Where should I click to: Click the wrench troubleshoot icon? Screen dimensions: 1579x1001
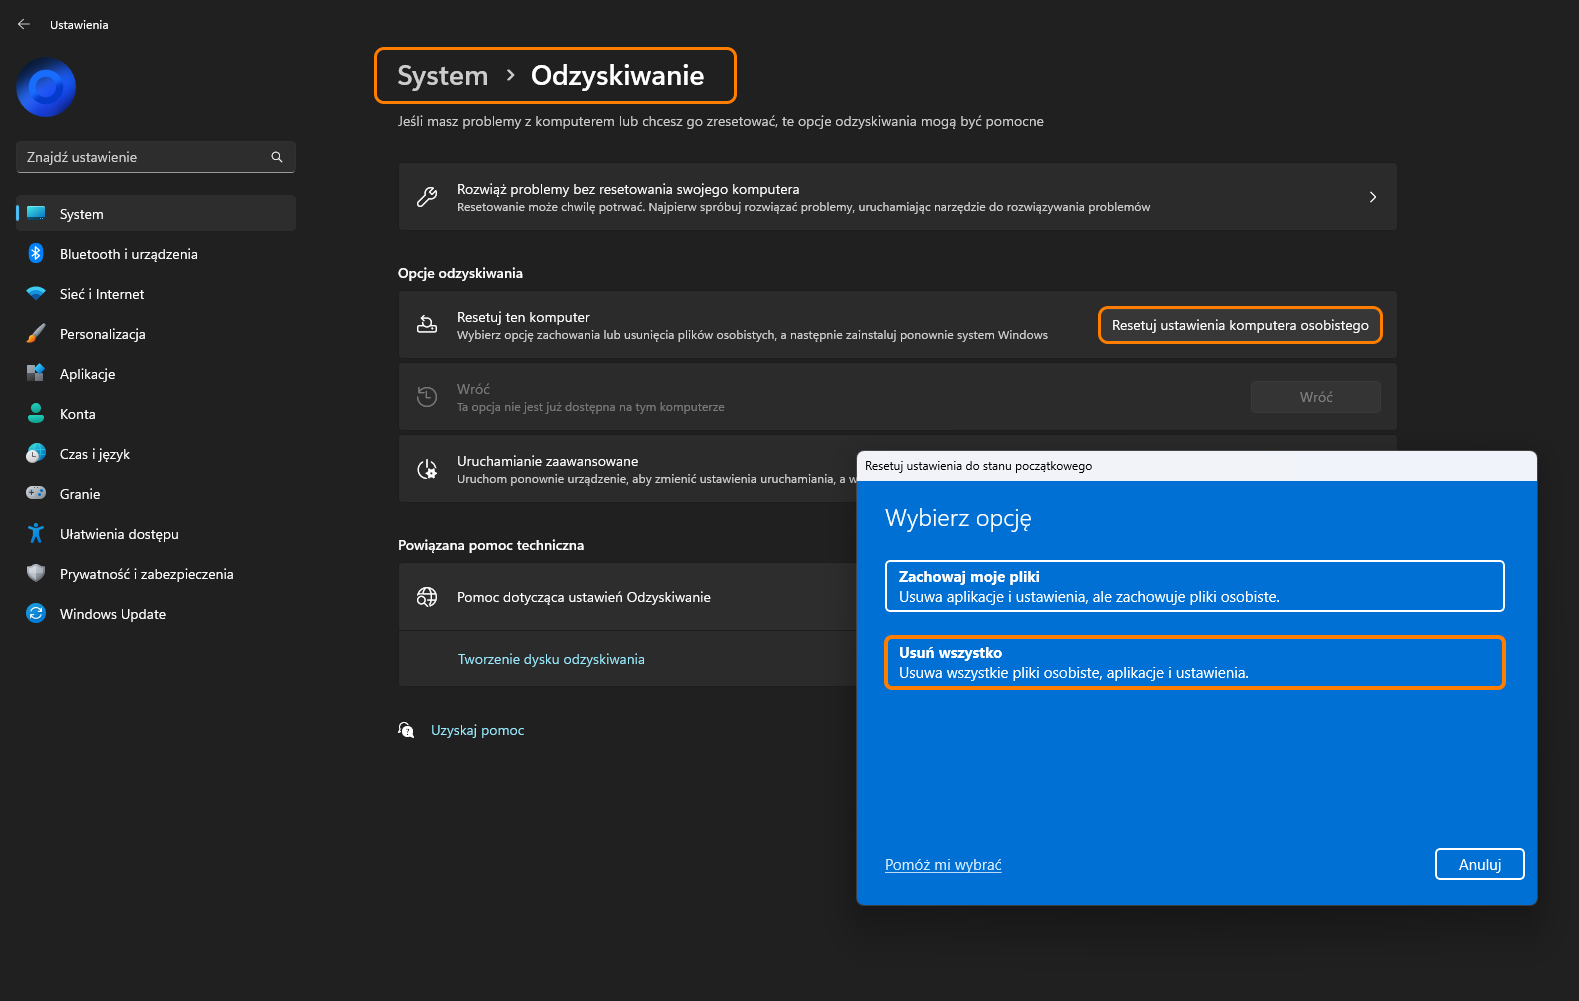click(427, 197)
